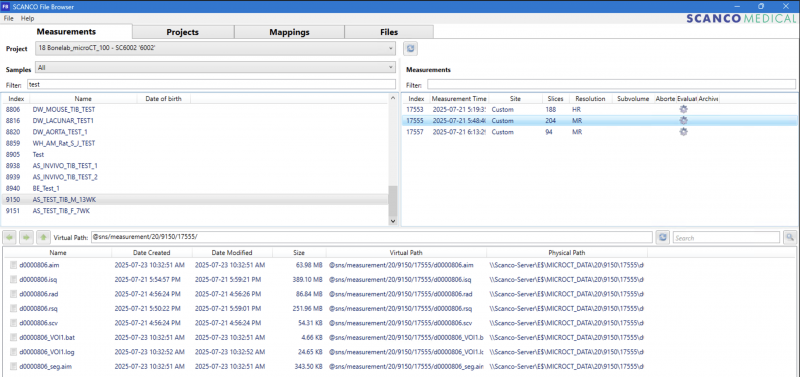This screenshot has height=377, width=800.
Task: Sort measurements by Slices column header
Action: 555,98
